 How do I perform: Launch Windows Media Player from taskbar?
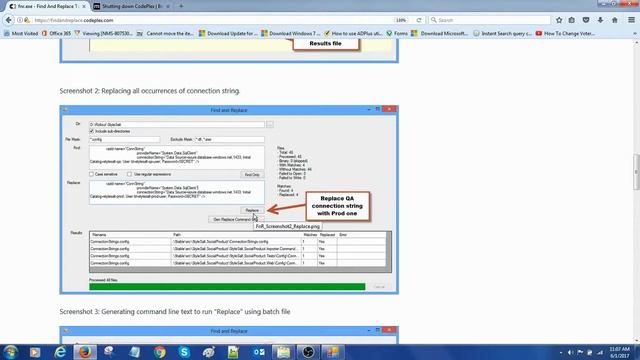(35, 352)
